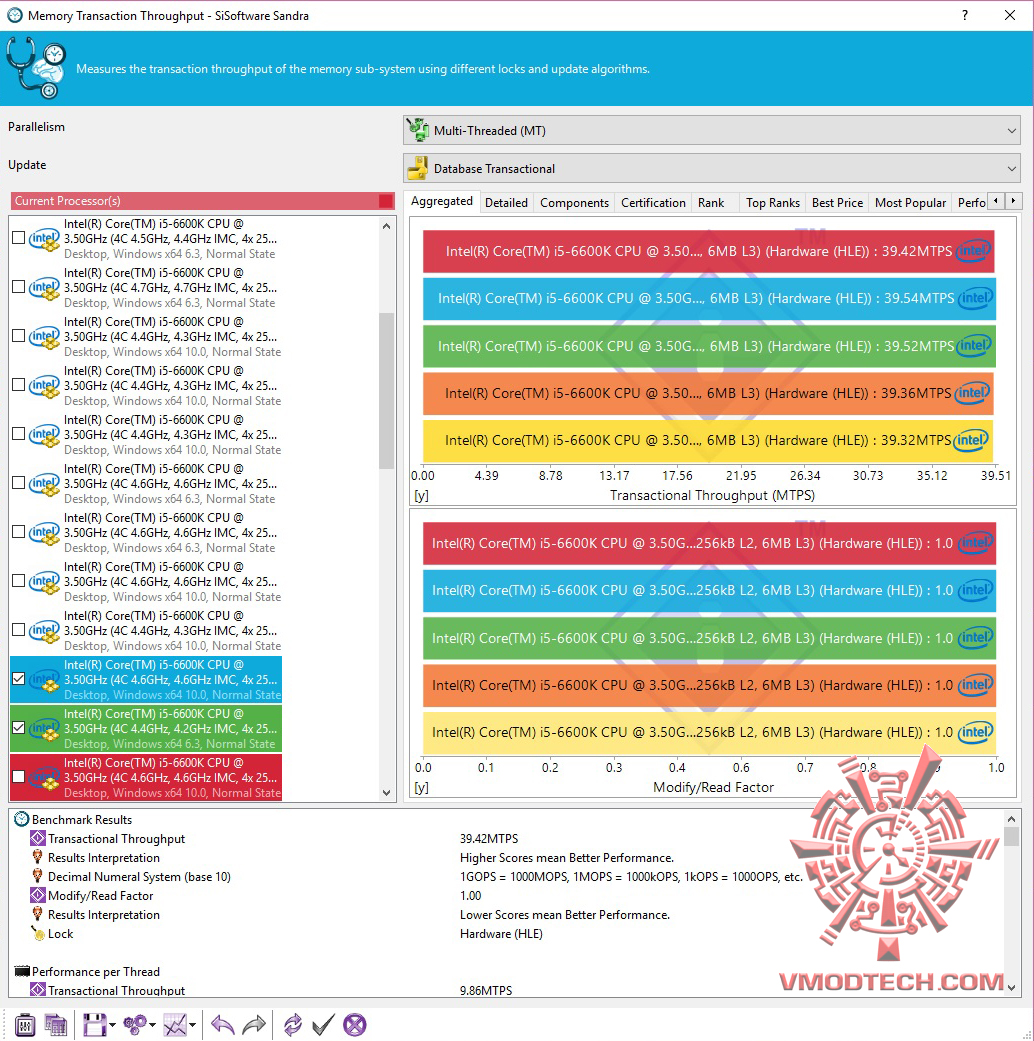
Task: Switch to the Detailed tab
Action: (x=506, y=202)
